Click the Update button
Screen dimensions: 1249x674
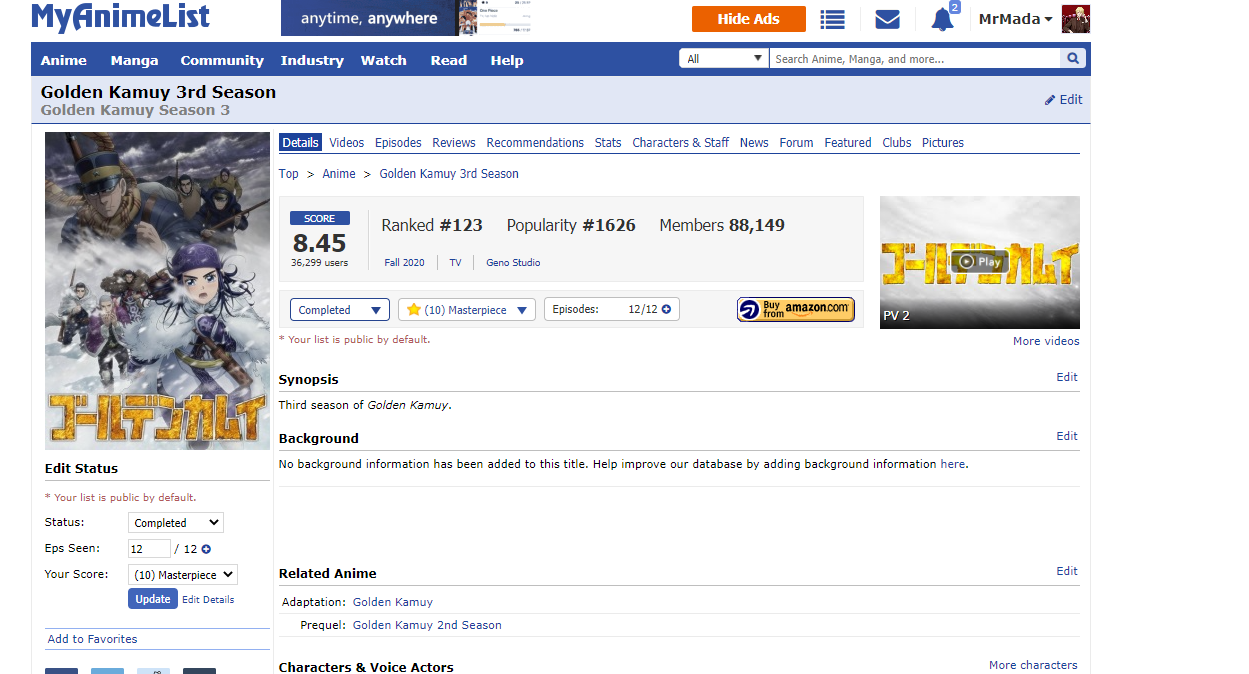point(153,599)
